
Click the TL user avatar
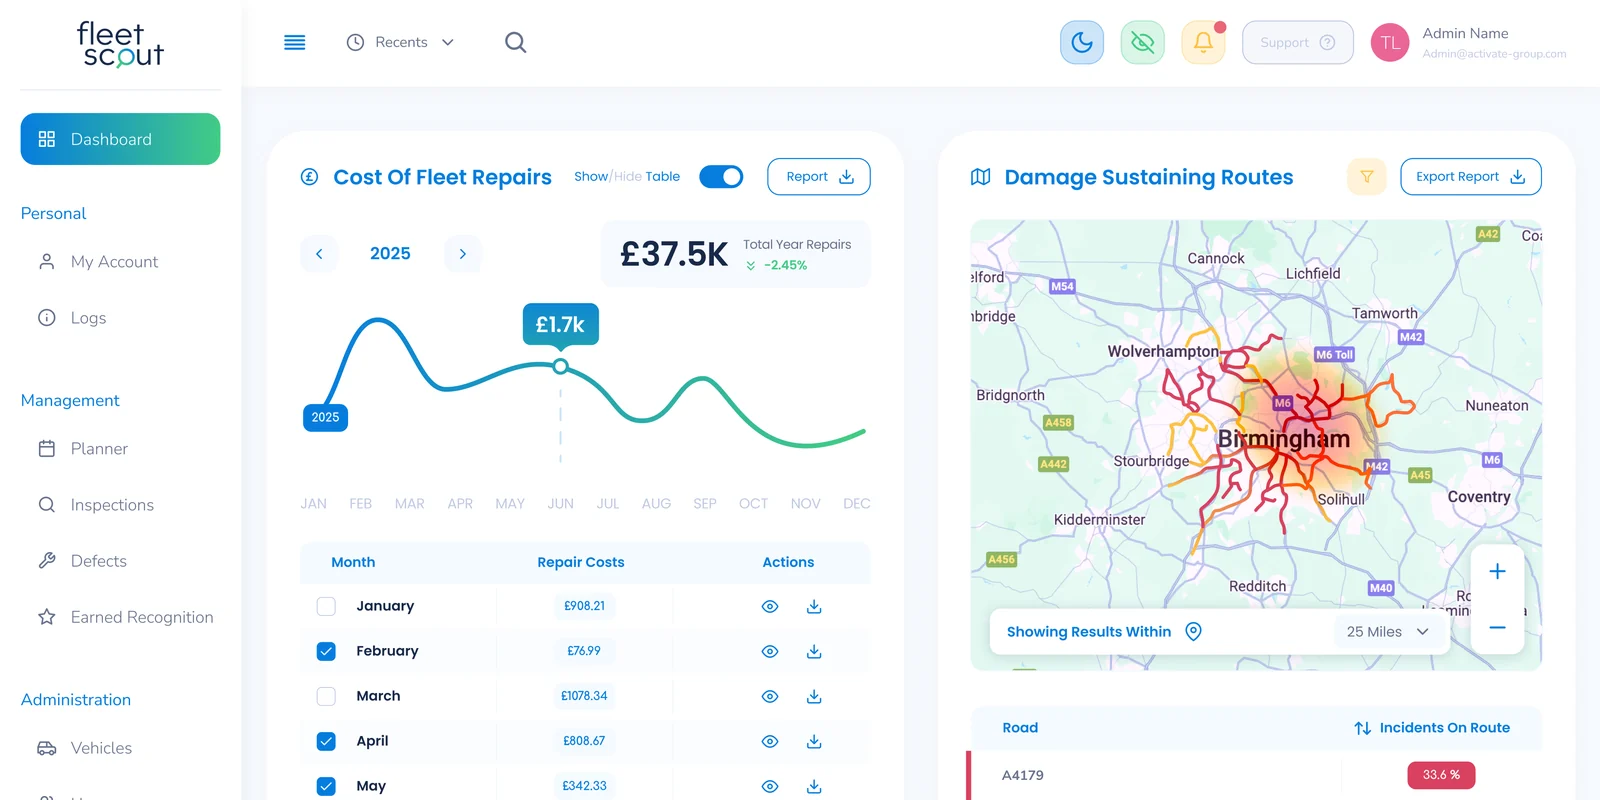(1390, 42)
